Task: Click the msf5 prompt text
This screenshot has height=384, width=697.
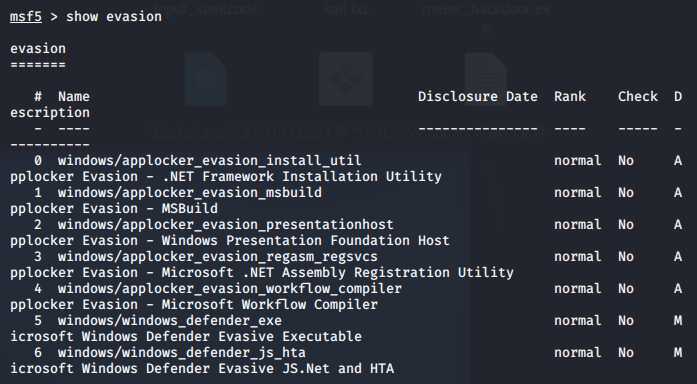Action: tap(26, 17)
